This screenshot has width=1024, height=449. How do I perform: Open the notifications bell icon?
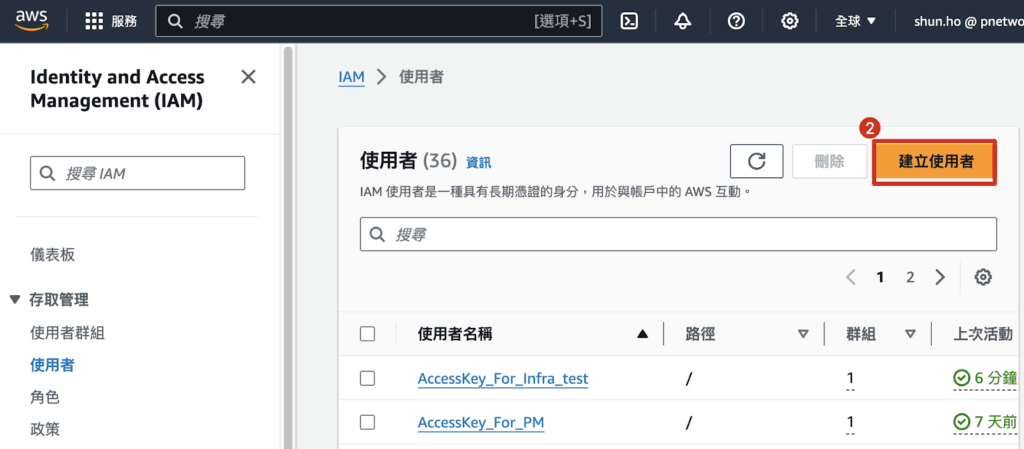point(683,21)
